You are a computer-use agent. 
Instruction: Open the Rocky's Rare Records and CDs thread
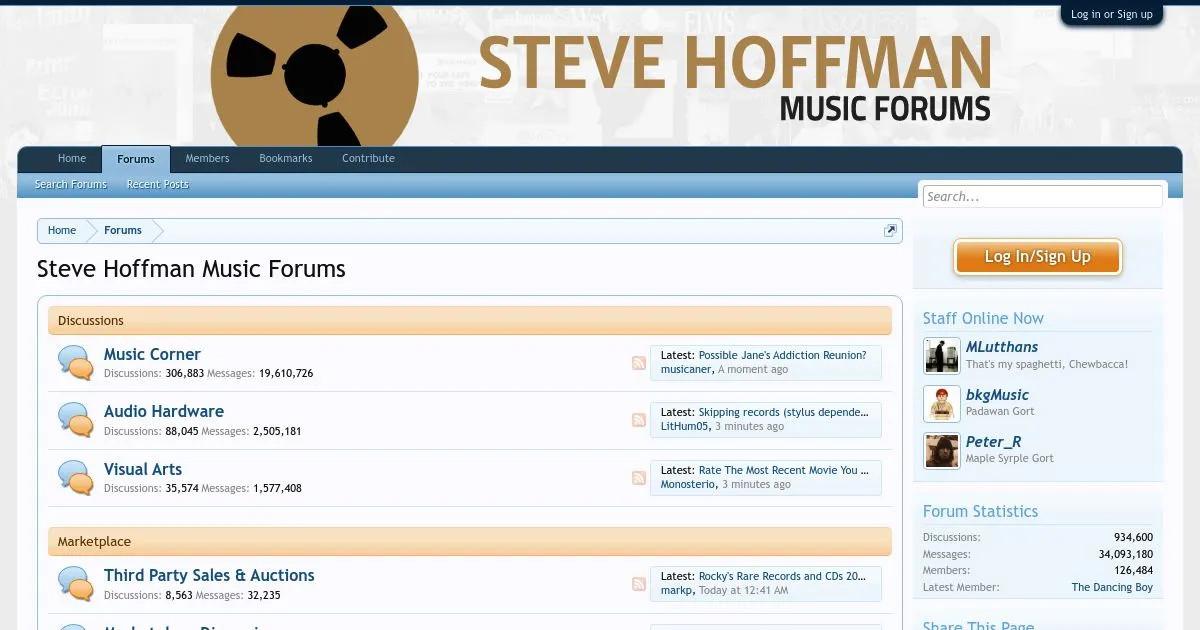[783, 576]
